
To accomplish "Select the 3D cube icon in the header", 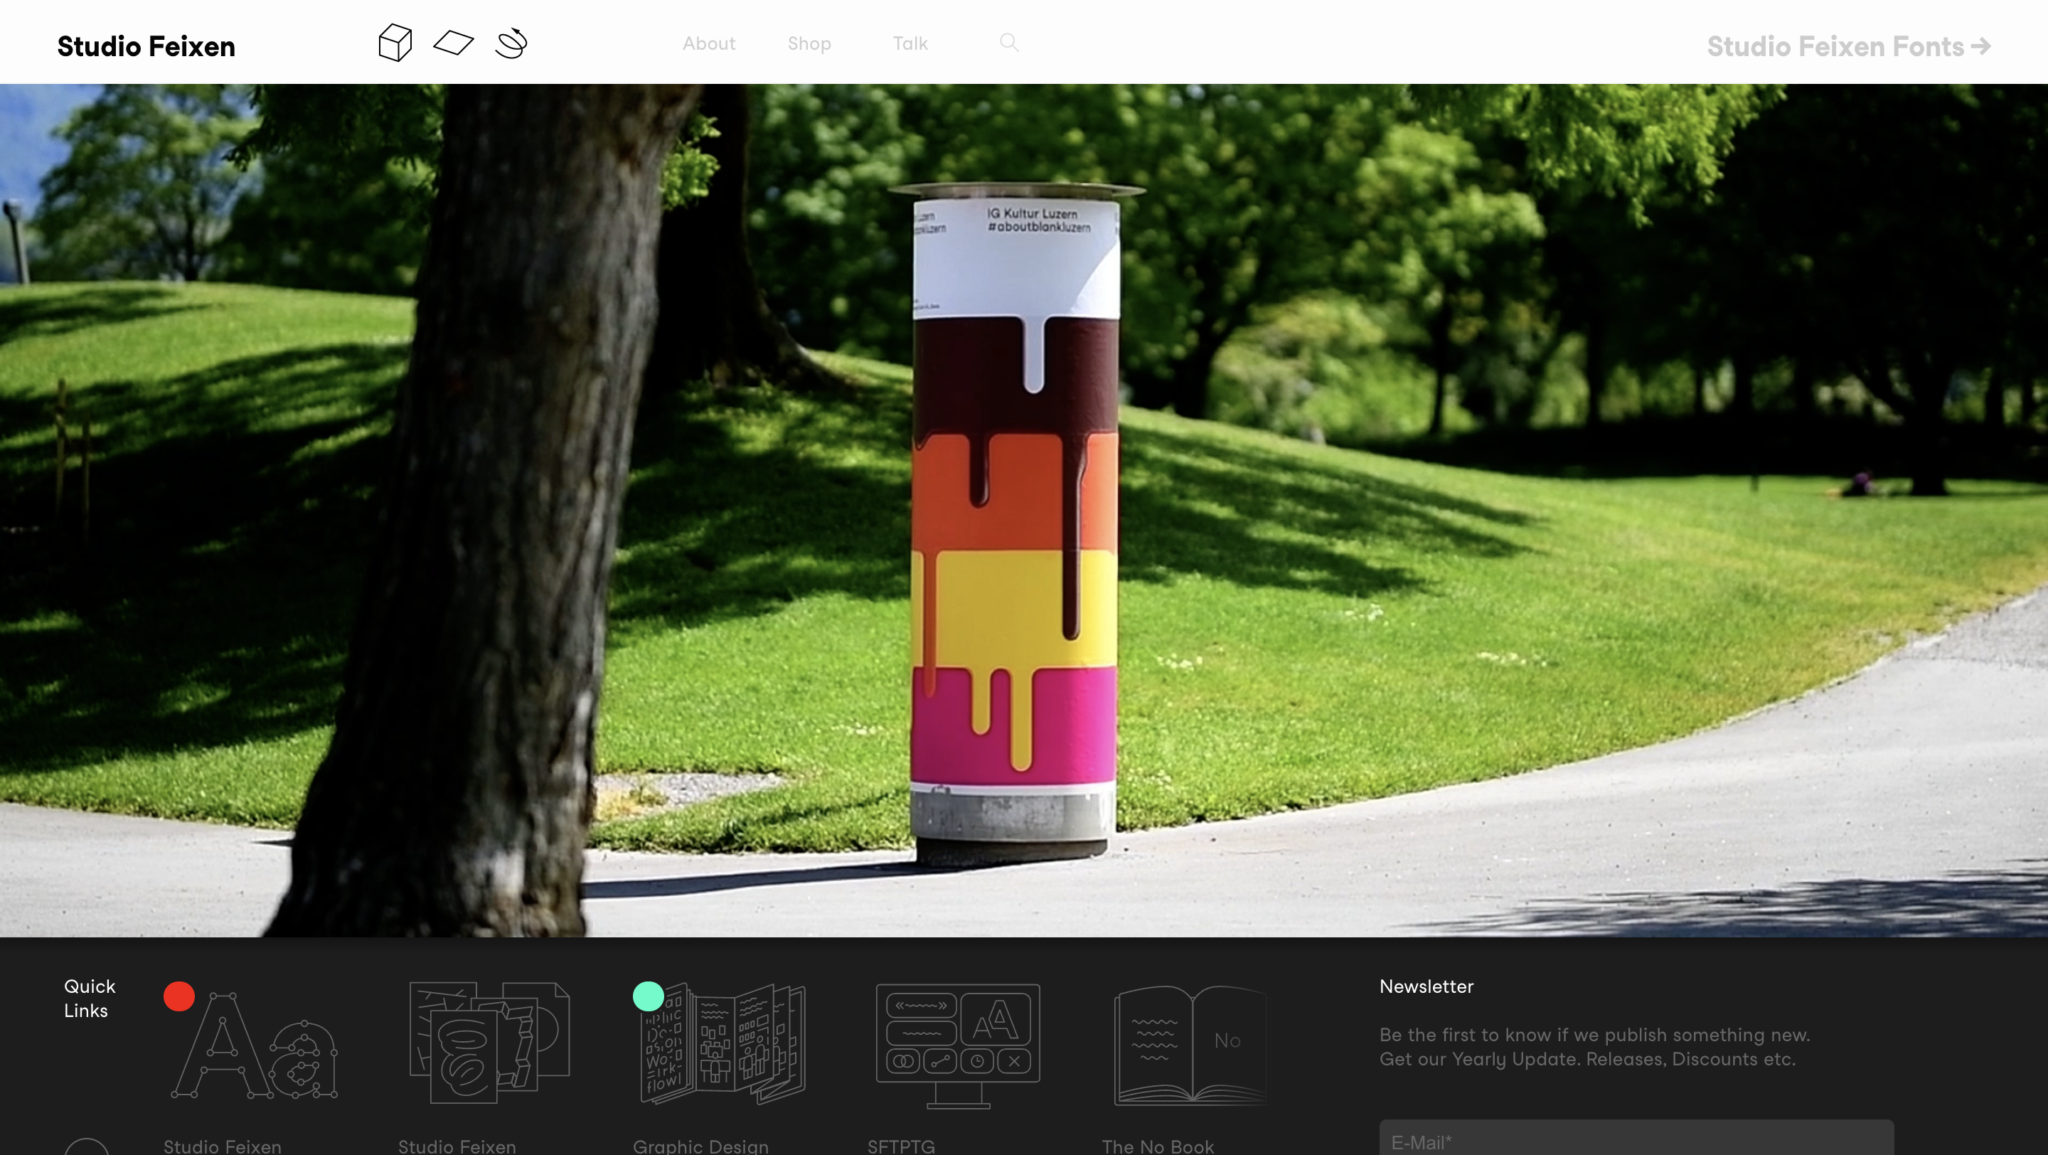I will [x=394, y=44].
